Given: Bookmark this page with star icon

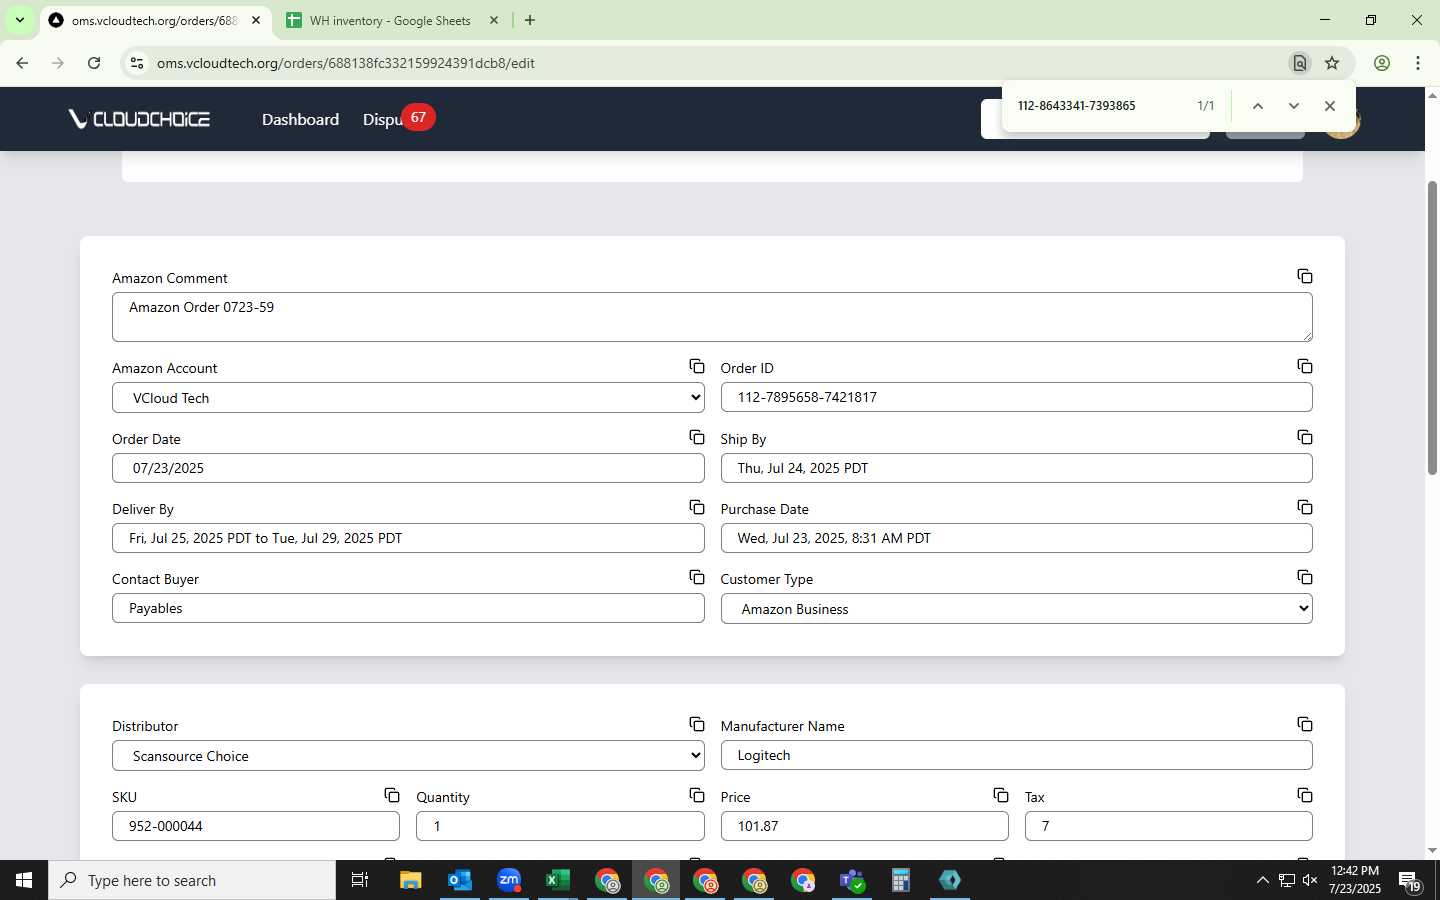Looking at the screenshot, I should click(x=1332, y=63).
